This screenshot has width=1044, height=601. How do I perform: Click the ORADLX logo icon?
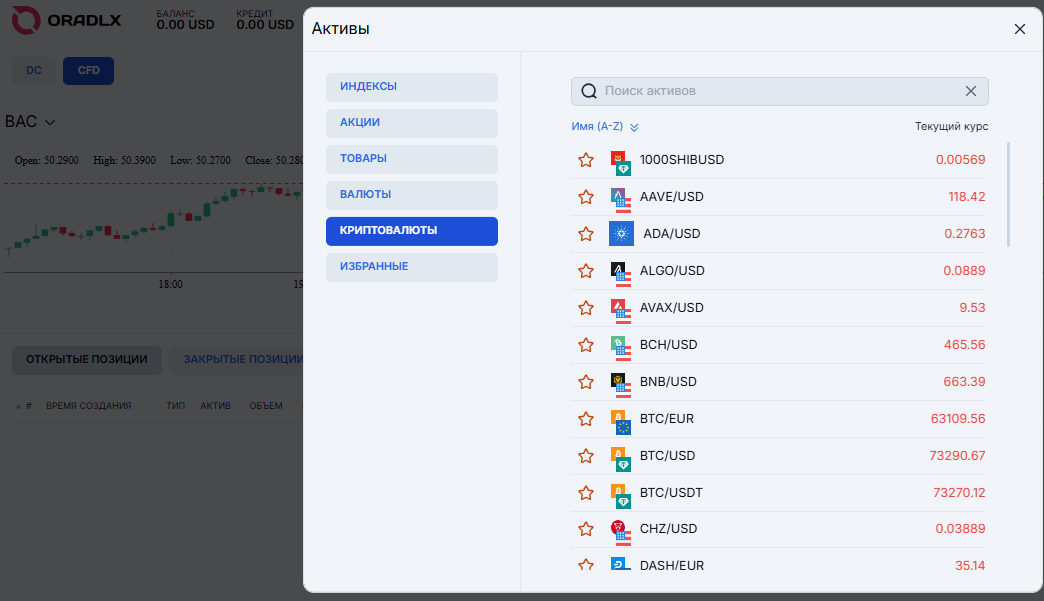(x=26, y=19)
